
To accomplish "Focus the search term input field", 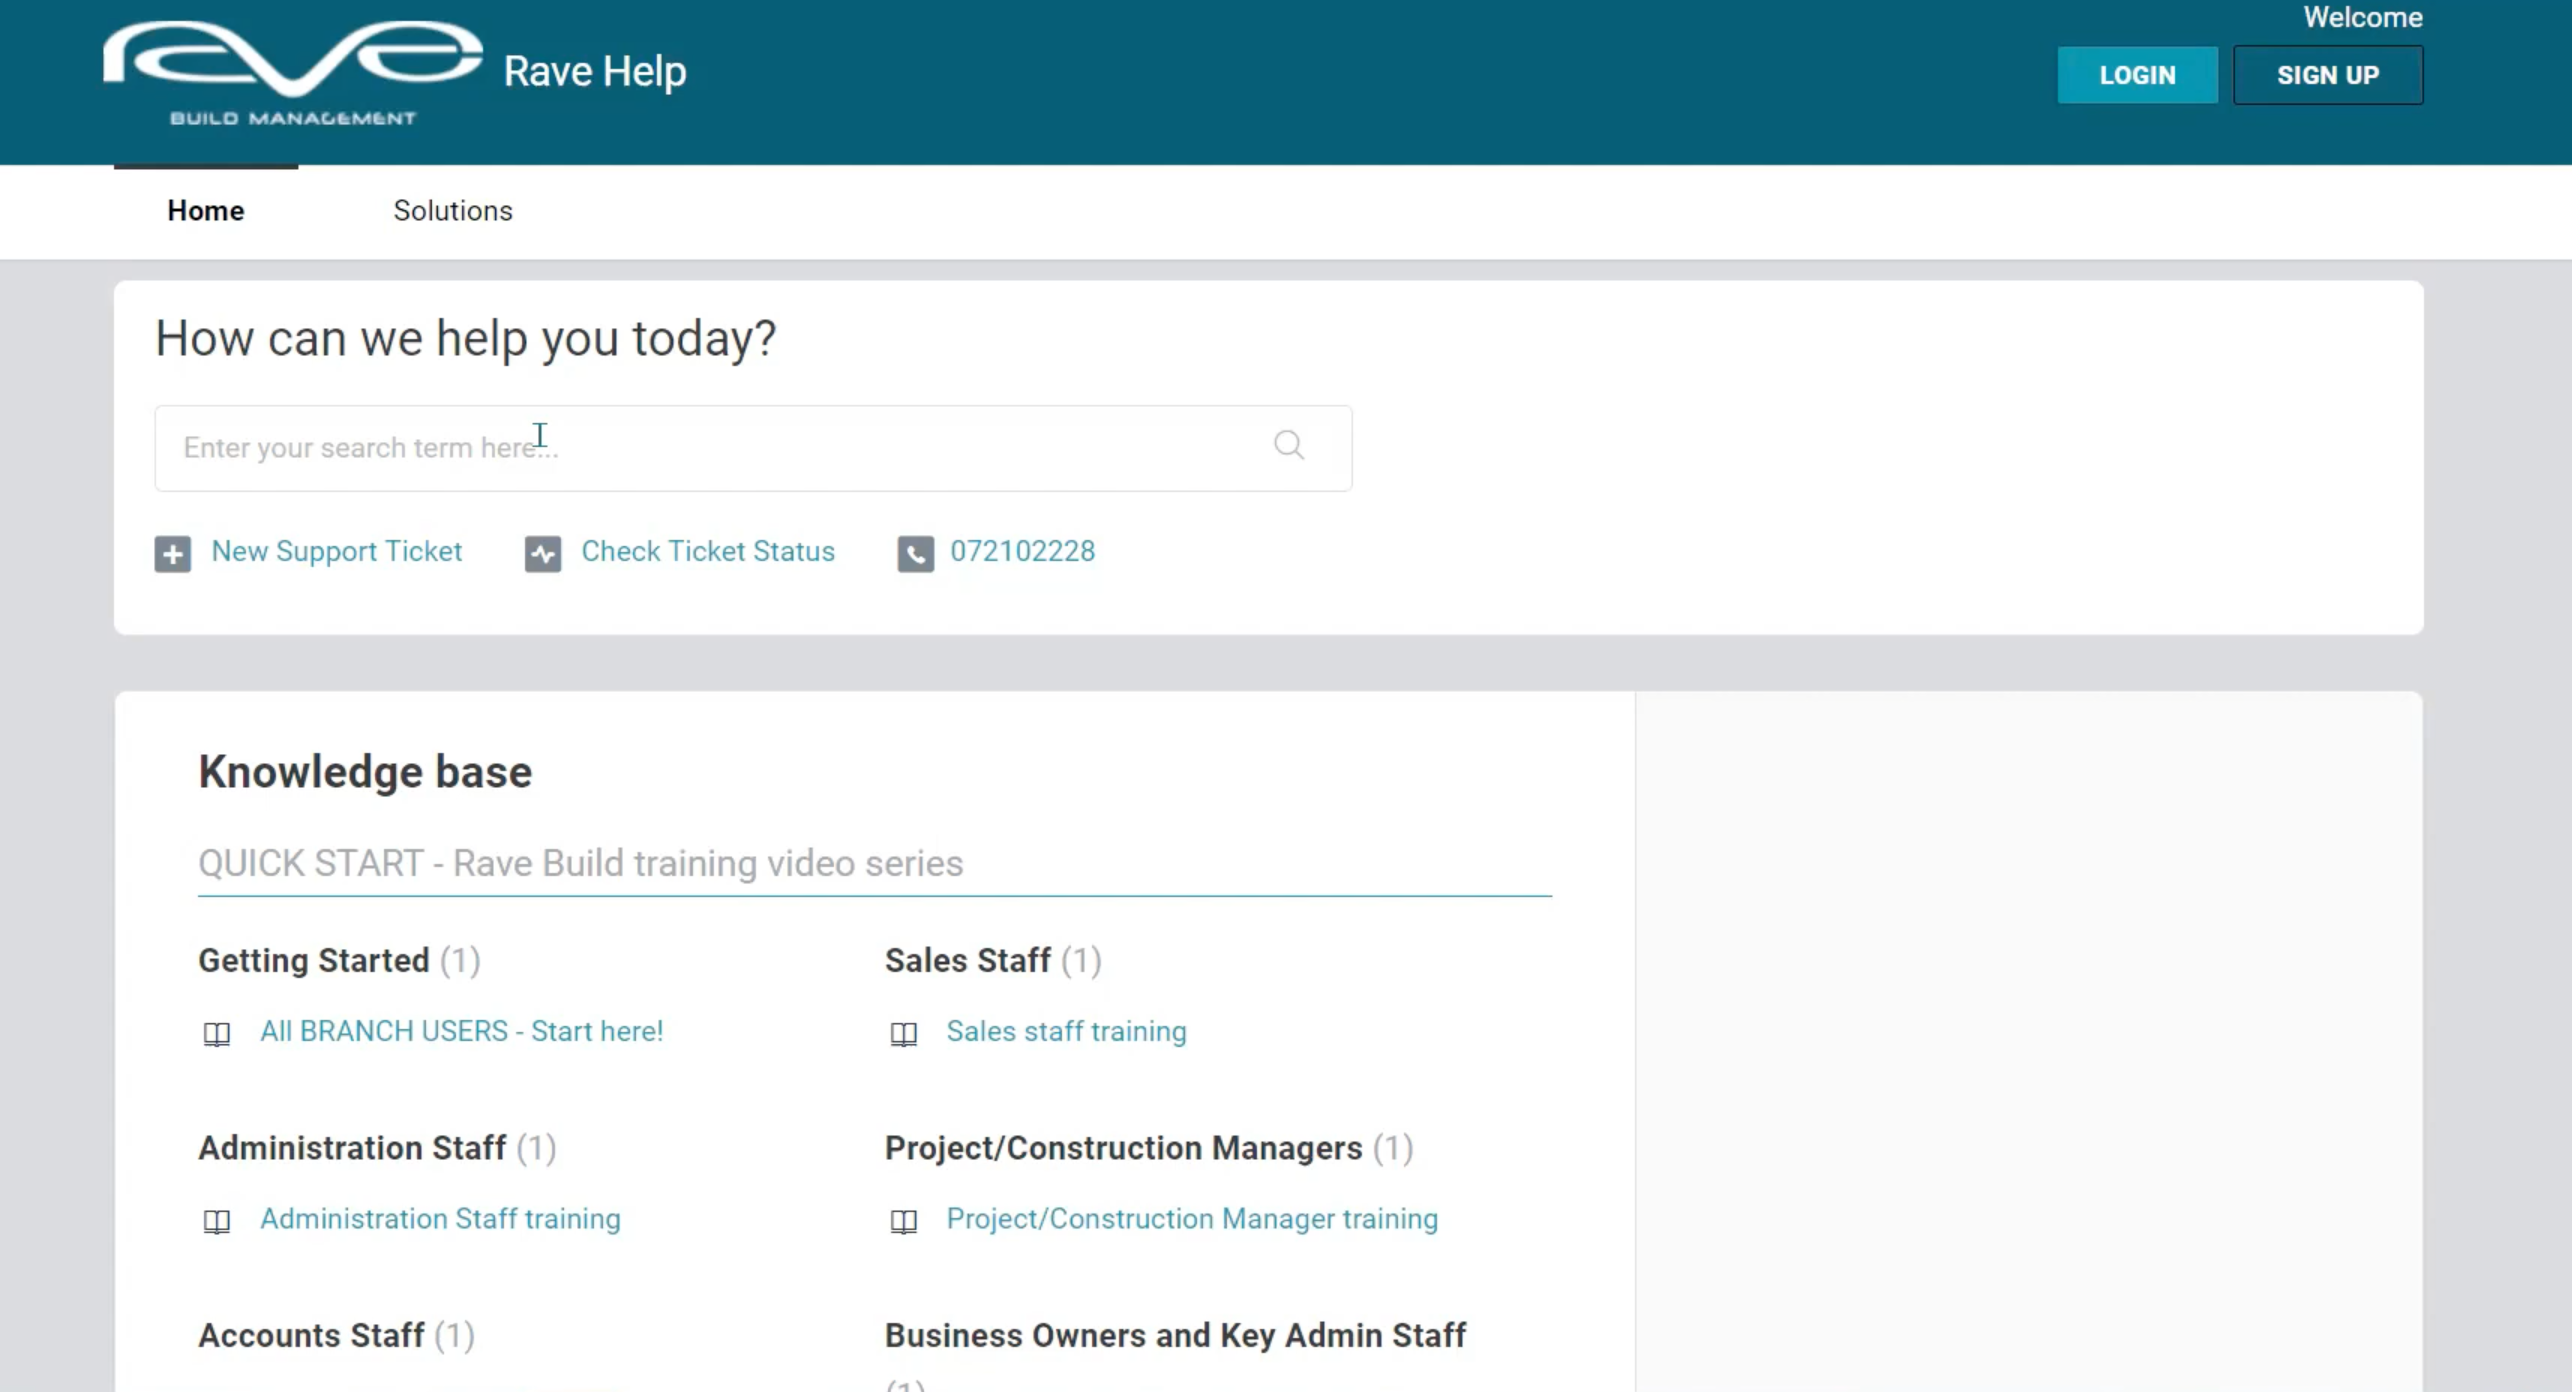I will [700, 448].
